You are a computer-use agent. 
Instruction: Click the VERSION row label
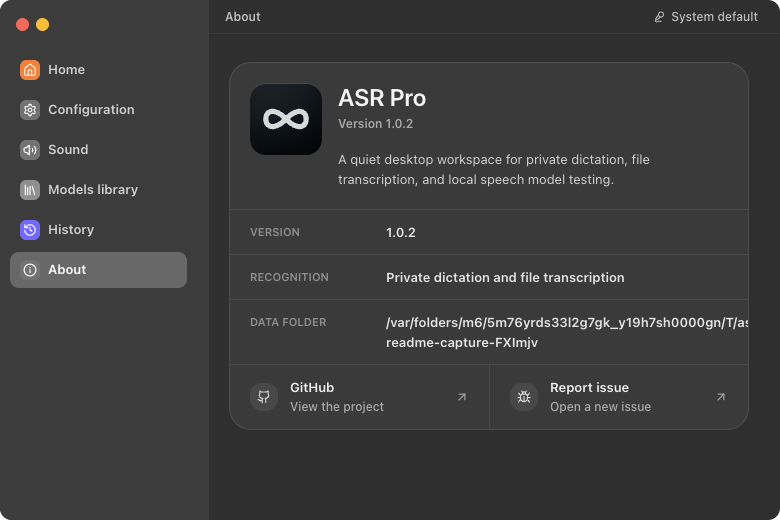[275, 232]
